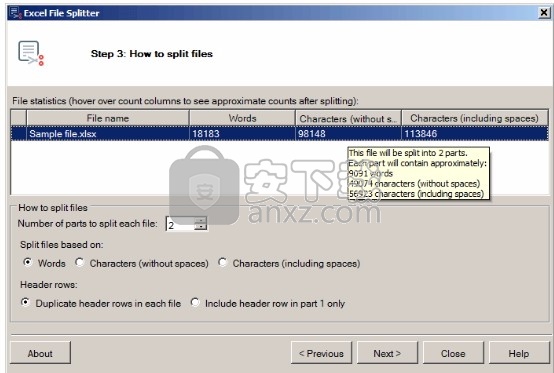Sort by File name column header
The width and height of the screenshot is (554, 373).
(x=108, y=118)
